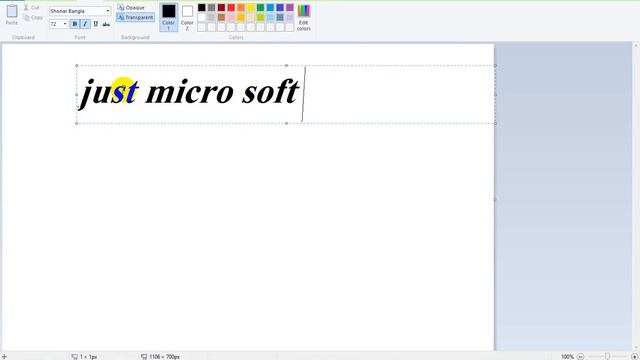
Task: Pick the brown palette swatch
Action: [221, 17]
